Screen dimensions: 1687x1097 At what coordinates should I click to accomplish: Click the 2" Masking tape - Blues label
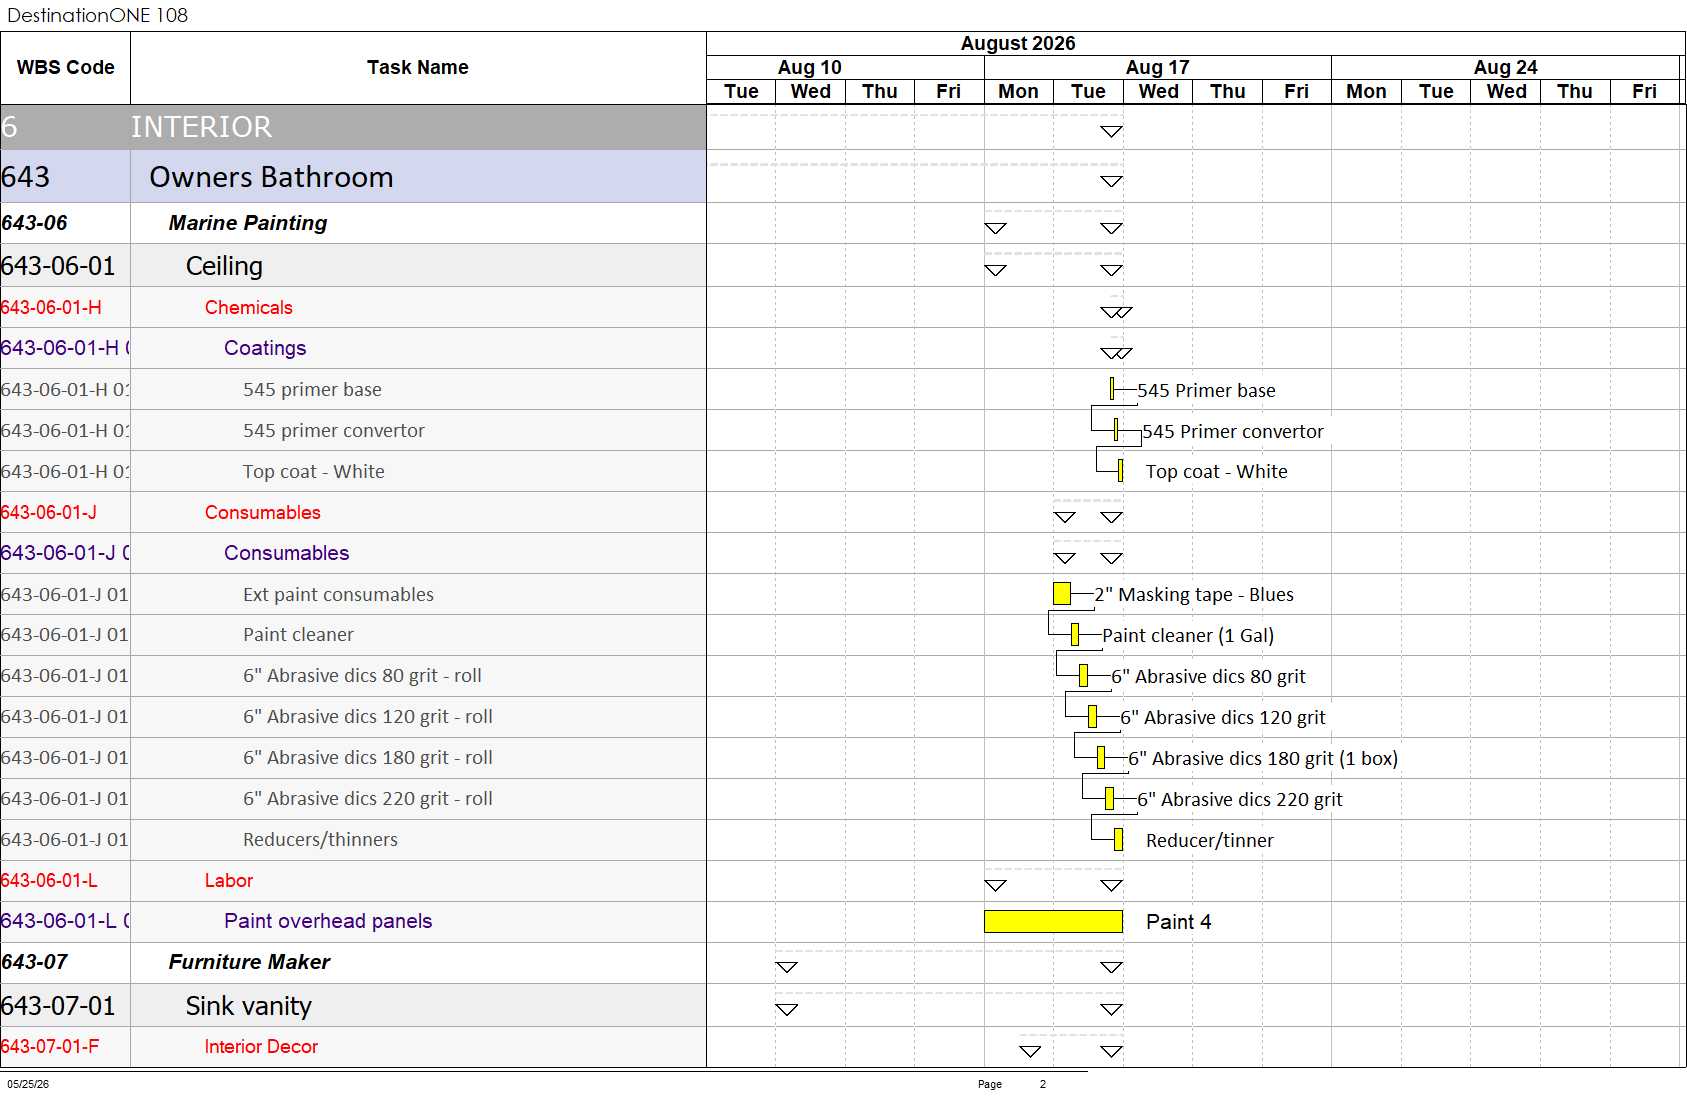click(1194, 595)
